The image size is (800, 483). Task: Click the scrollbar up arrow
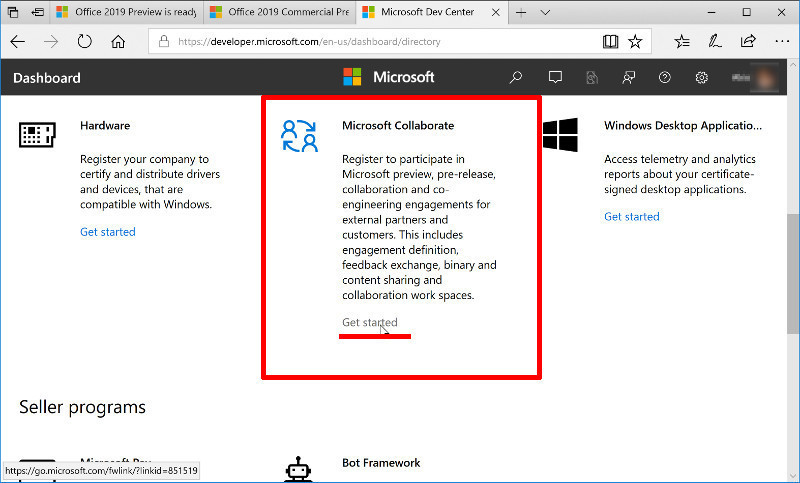click(x=792, y=65)
